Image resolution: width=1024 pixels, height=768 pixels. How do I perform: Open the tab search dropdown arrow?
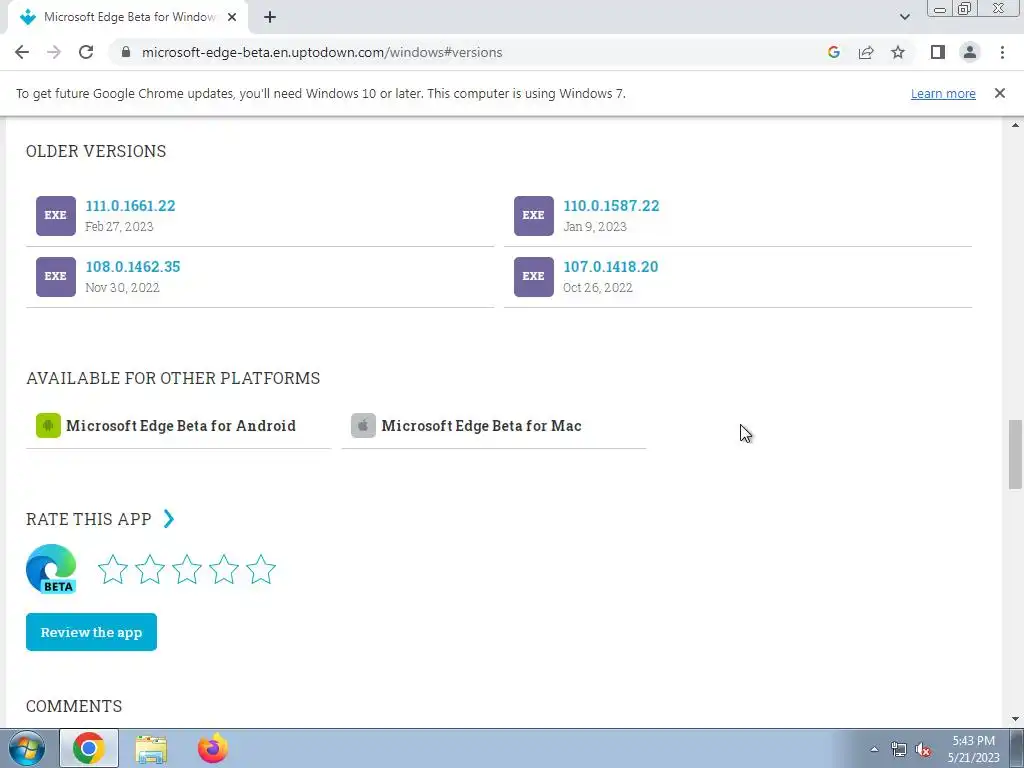904,17
